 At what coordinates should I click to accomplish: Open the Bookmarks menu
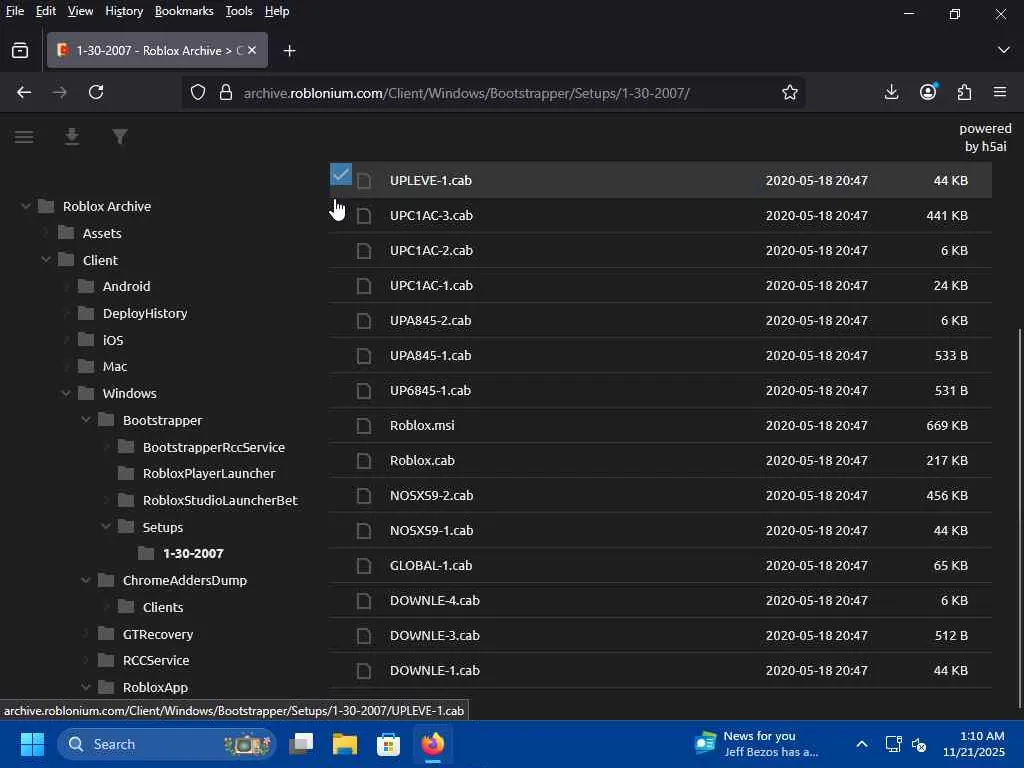point(184,11)
